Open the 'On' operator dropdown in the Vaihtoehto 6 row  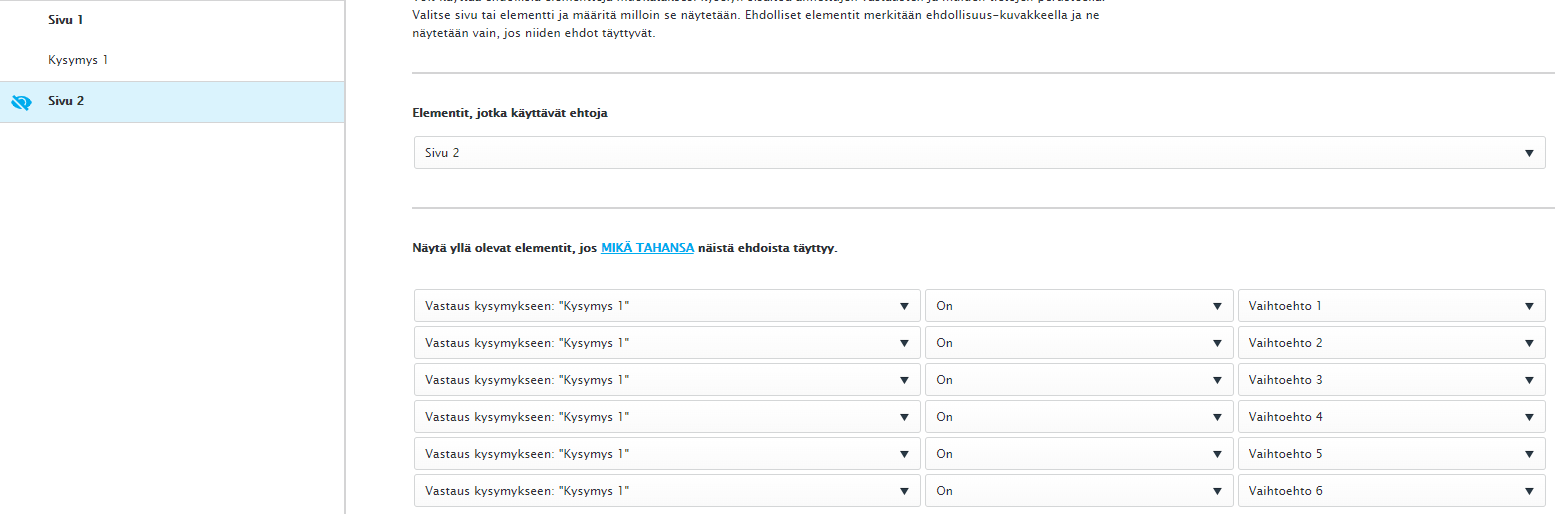pyautogui.click(x=1079, y=491)
